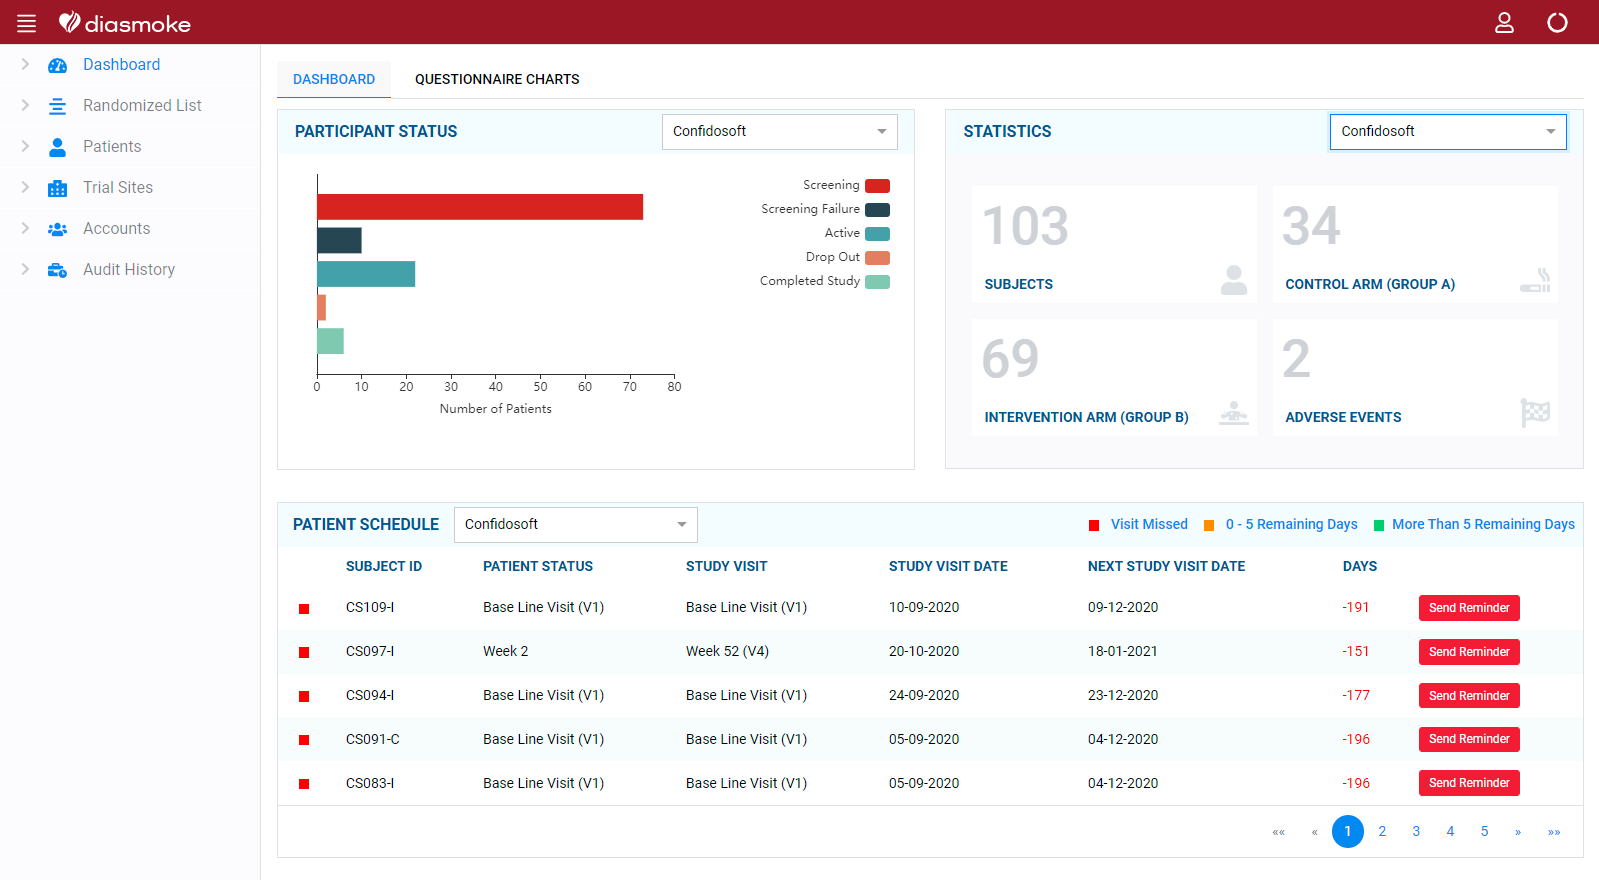Click the Audit History icon

tap(58, 270)
